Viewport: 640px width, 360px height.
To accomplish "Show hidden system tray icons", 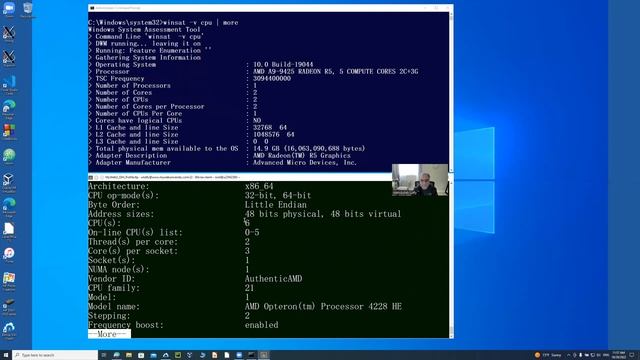I will 569,355.
